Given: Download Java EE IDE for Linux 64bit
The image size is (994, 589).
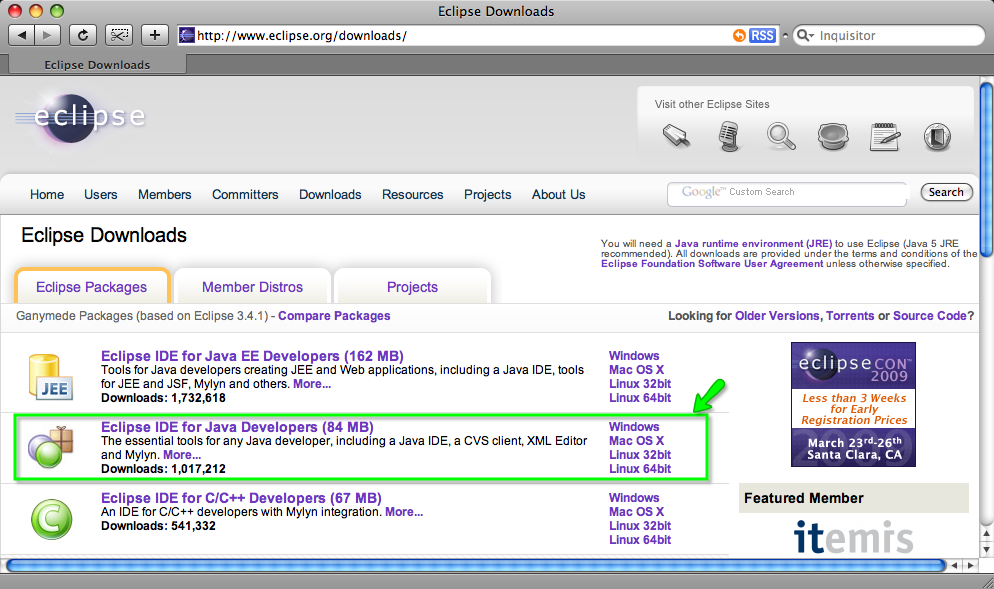Looking at the screenshot, I should (640, 398).
